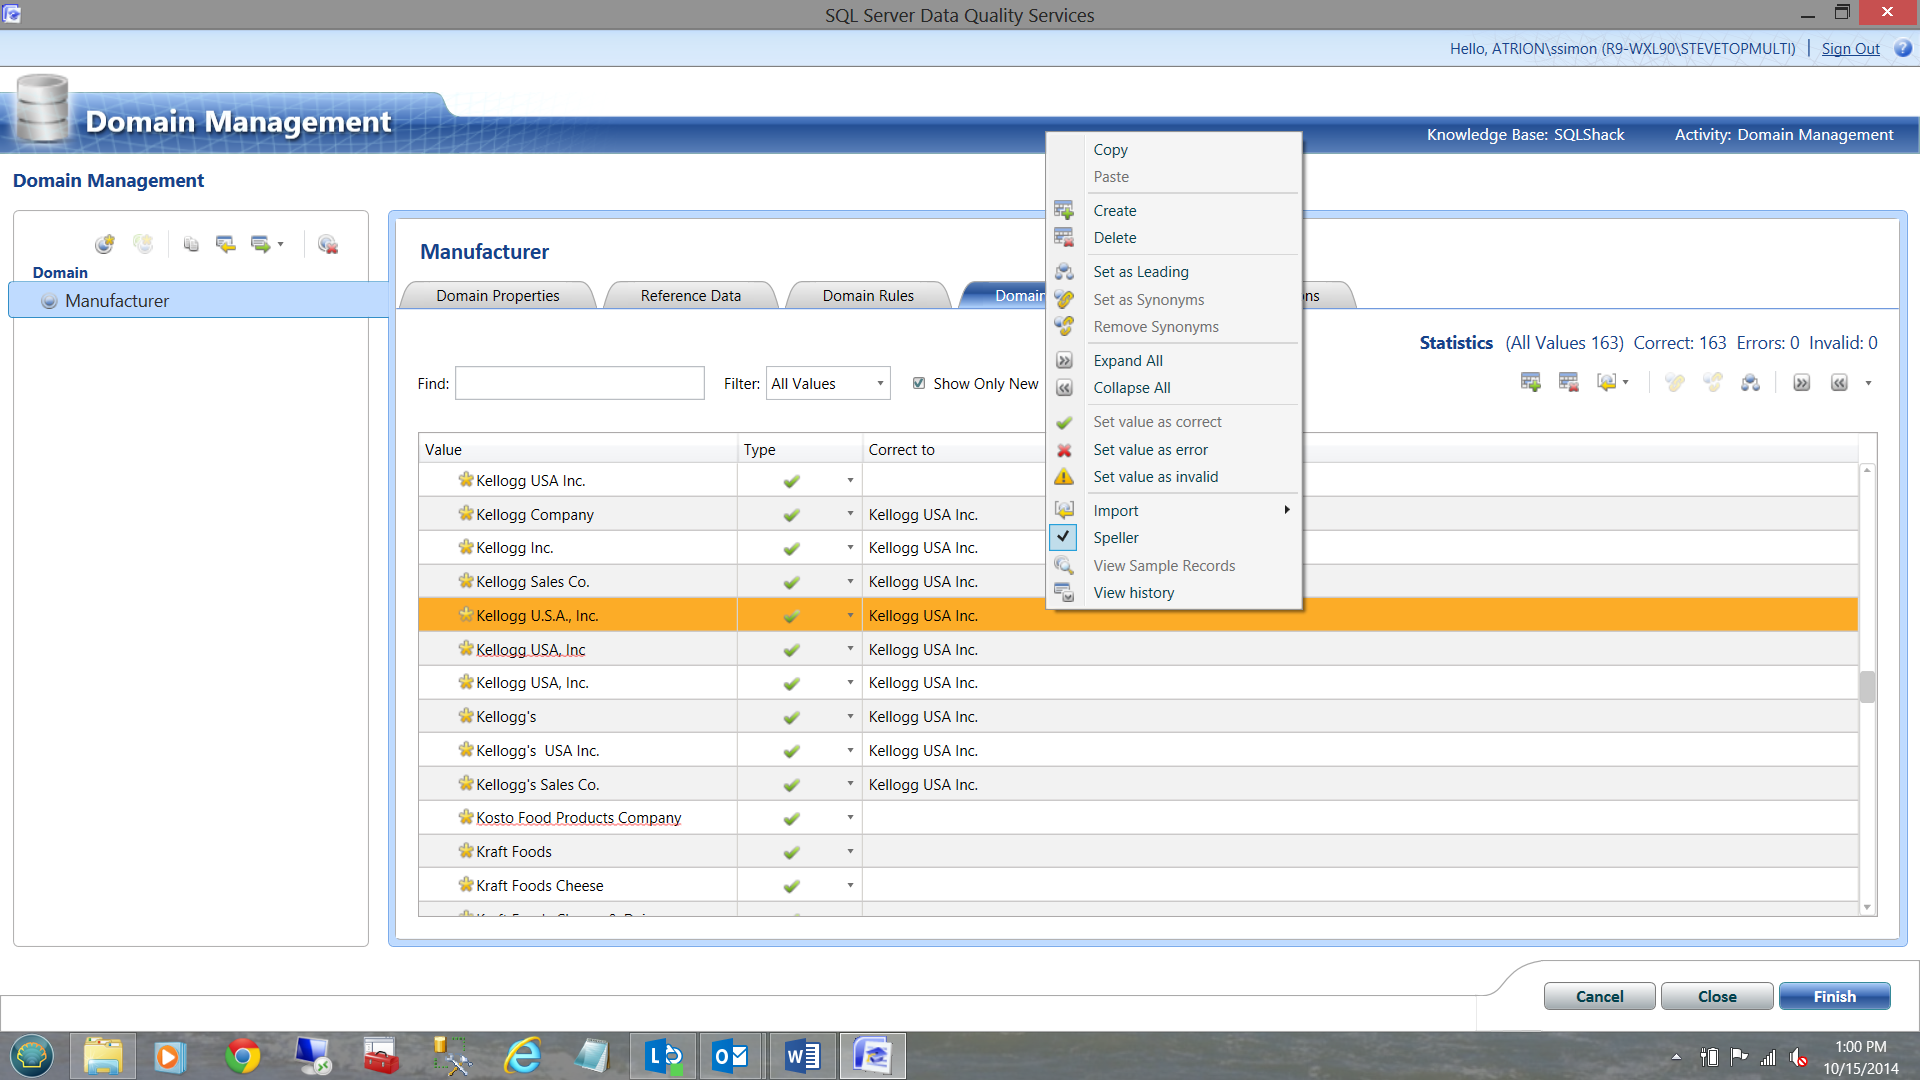Viewport: 1920px width, 1080px height.
Task: Expand the Import submenu arrow
Action: pos(1287,510)
